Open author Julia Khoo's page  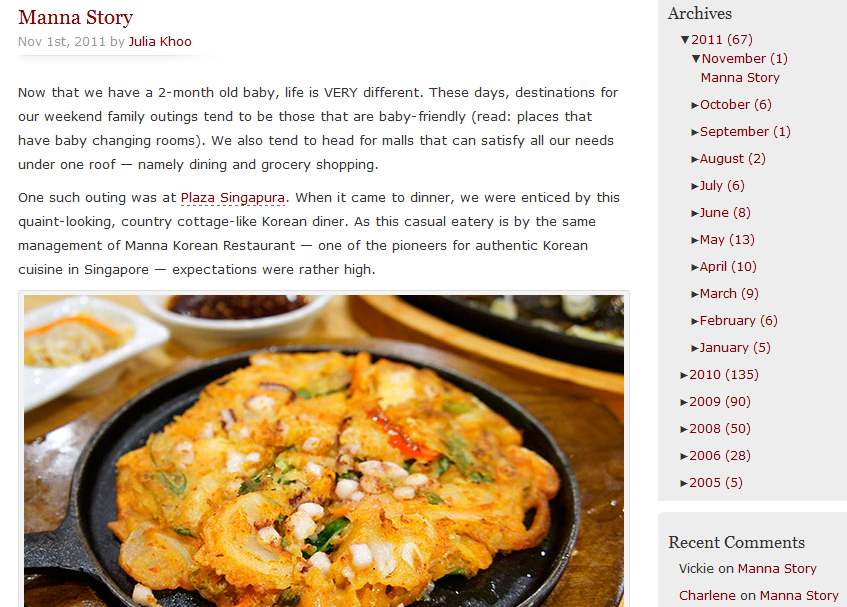160,42
